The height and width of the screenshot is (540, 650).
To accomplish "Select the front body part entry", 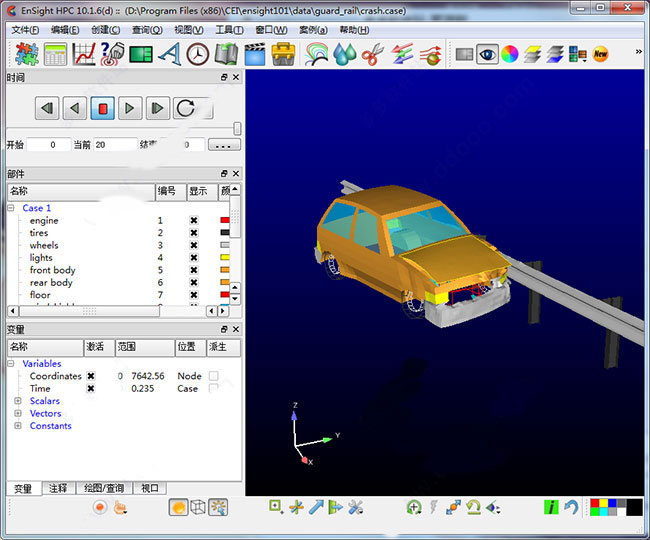I will (x=52, y=270).
